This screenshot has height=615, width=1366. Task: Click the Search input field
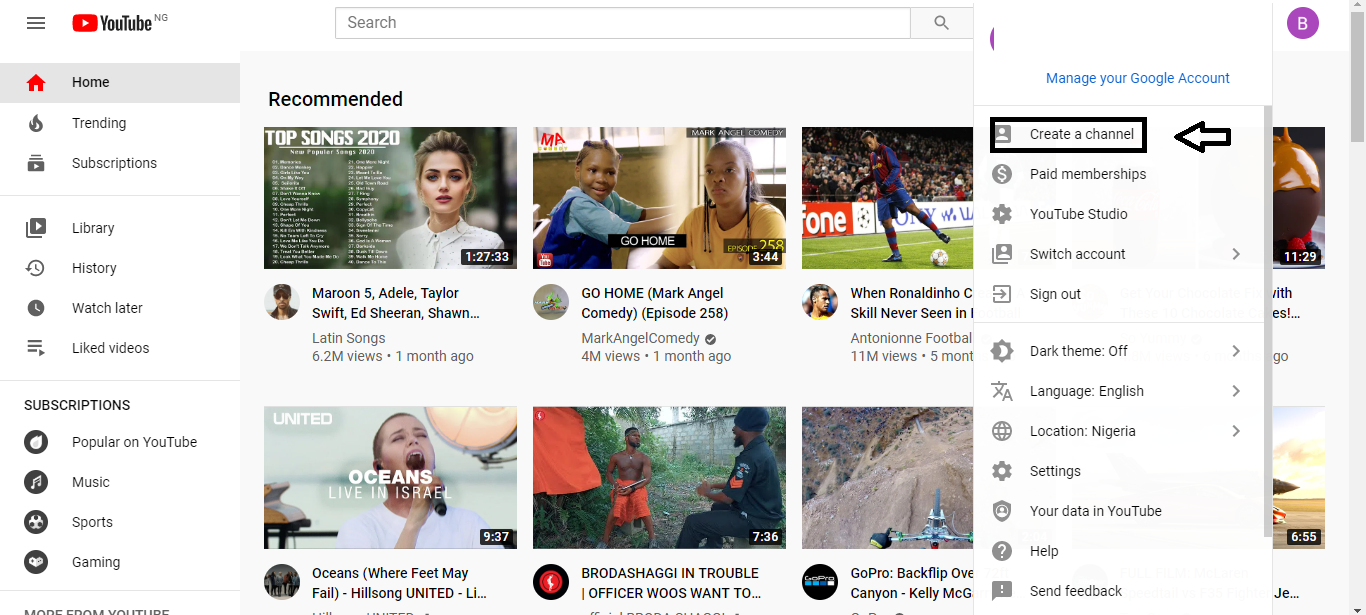point(623,23)
